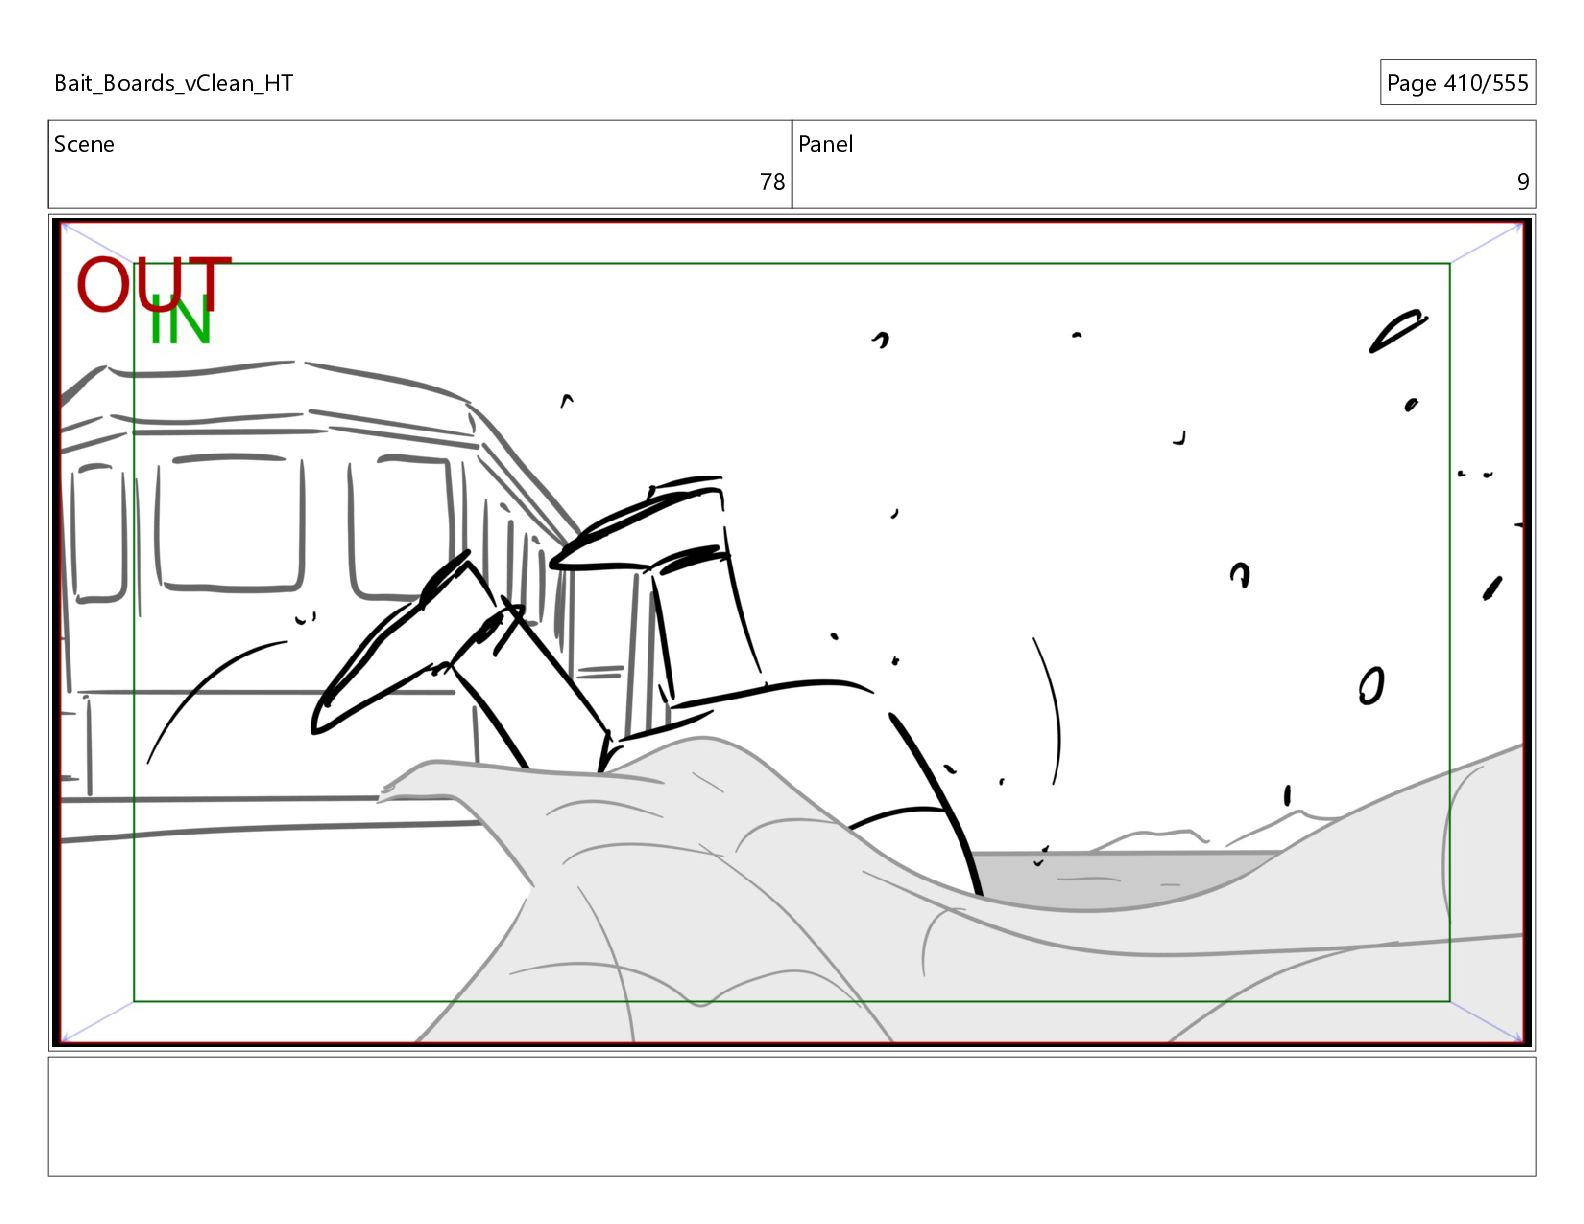Click the Panel label

pos(825,144)
